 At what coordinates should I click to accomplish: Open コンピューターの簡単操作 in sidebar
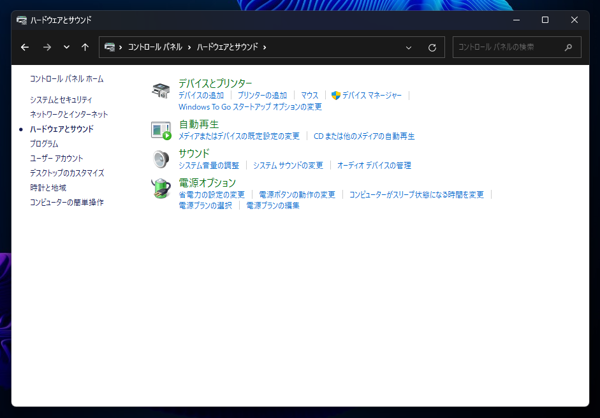click(67, 202)
